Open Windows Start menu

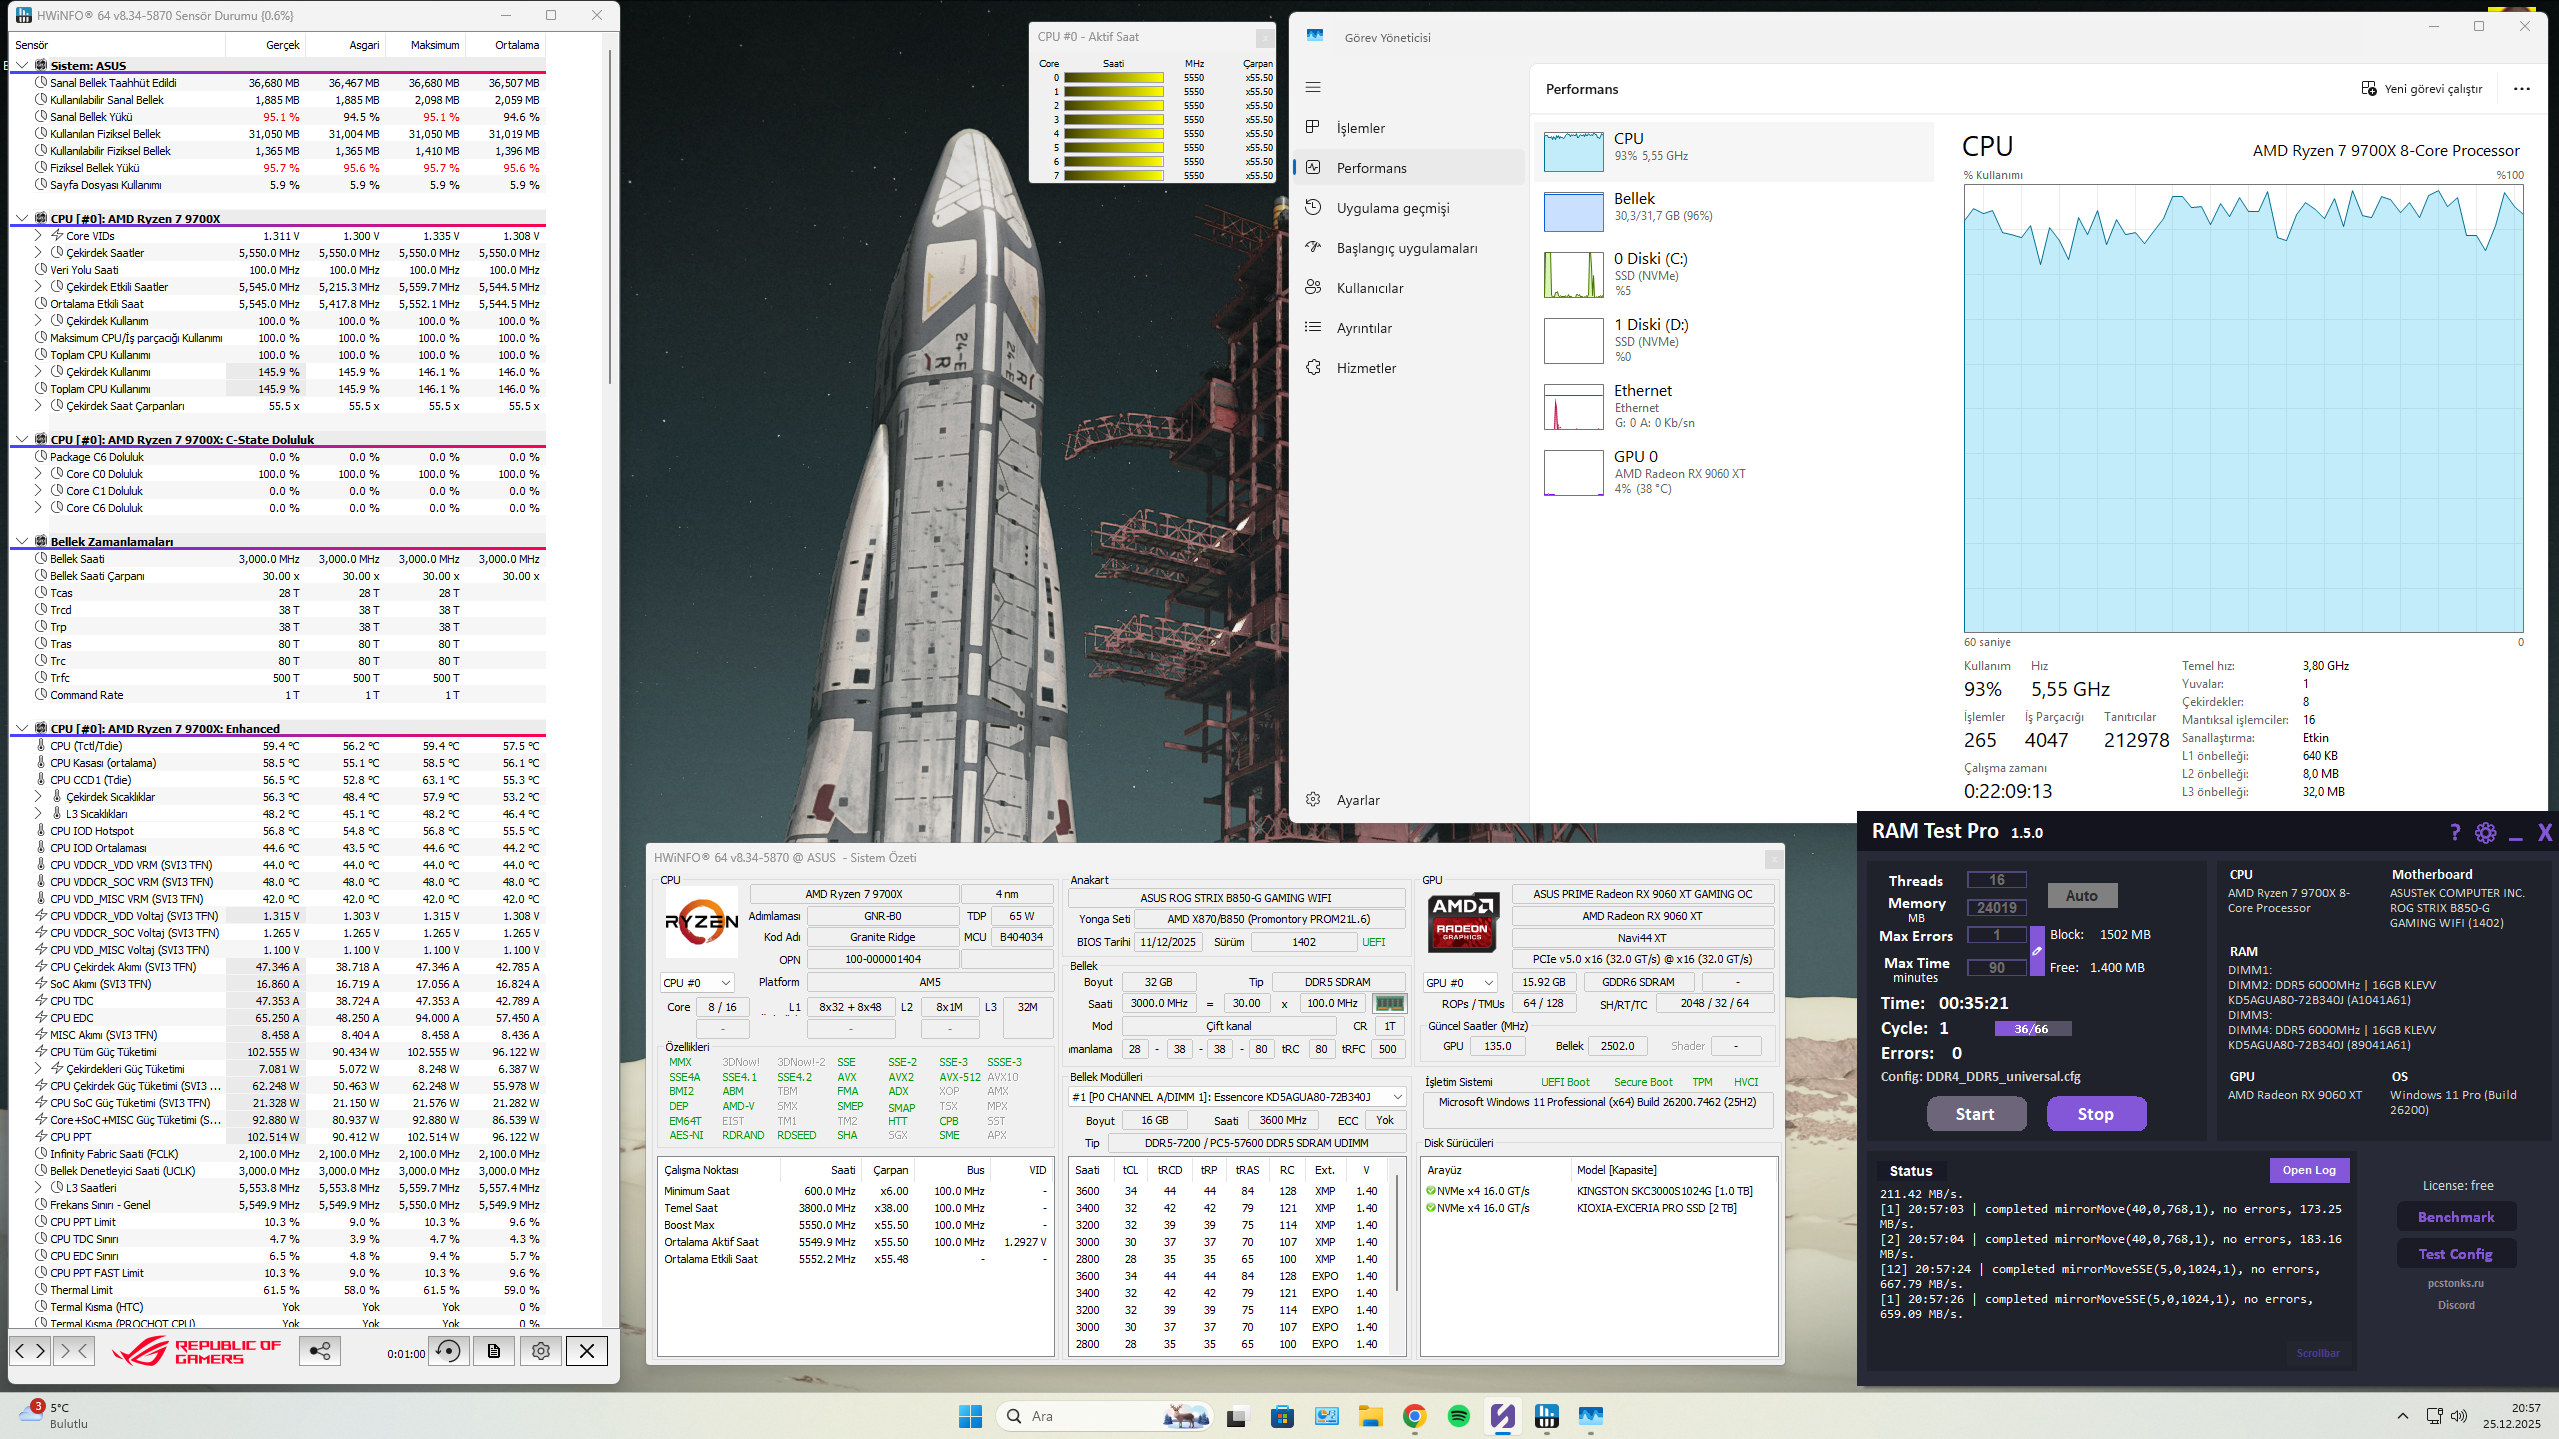click(x=970, y=1416)
